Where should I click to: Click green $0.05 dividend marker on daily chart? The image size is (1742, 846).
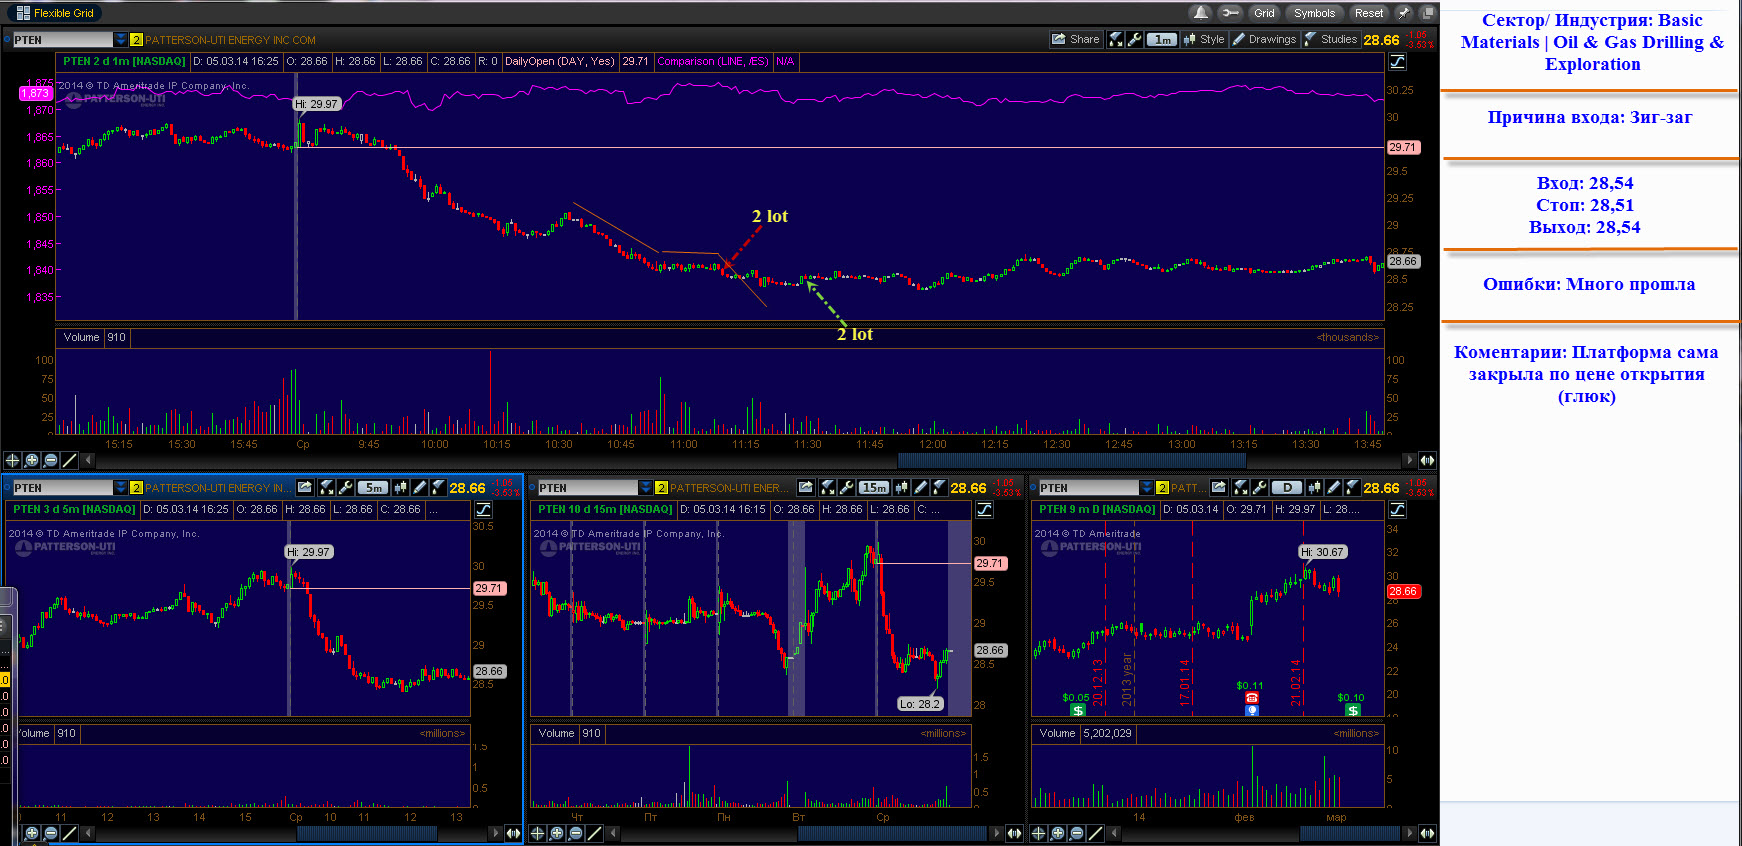coord(1077,710)
